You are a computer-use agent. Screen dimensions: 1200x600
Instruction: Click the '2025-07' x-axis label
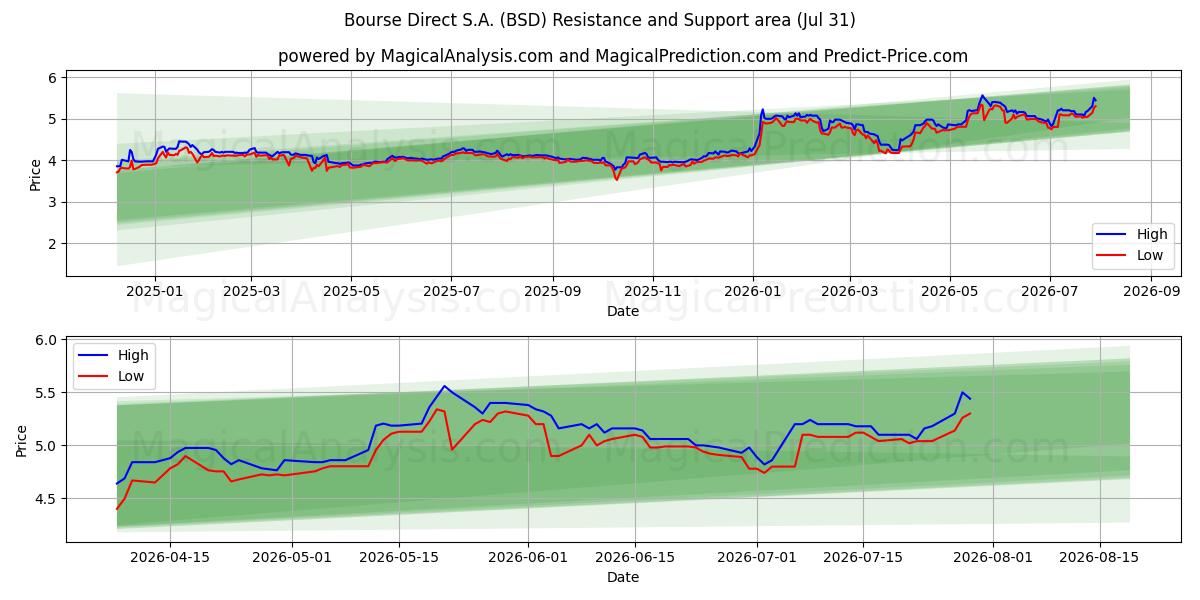pyautogui.click(x=451, y=291)
